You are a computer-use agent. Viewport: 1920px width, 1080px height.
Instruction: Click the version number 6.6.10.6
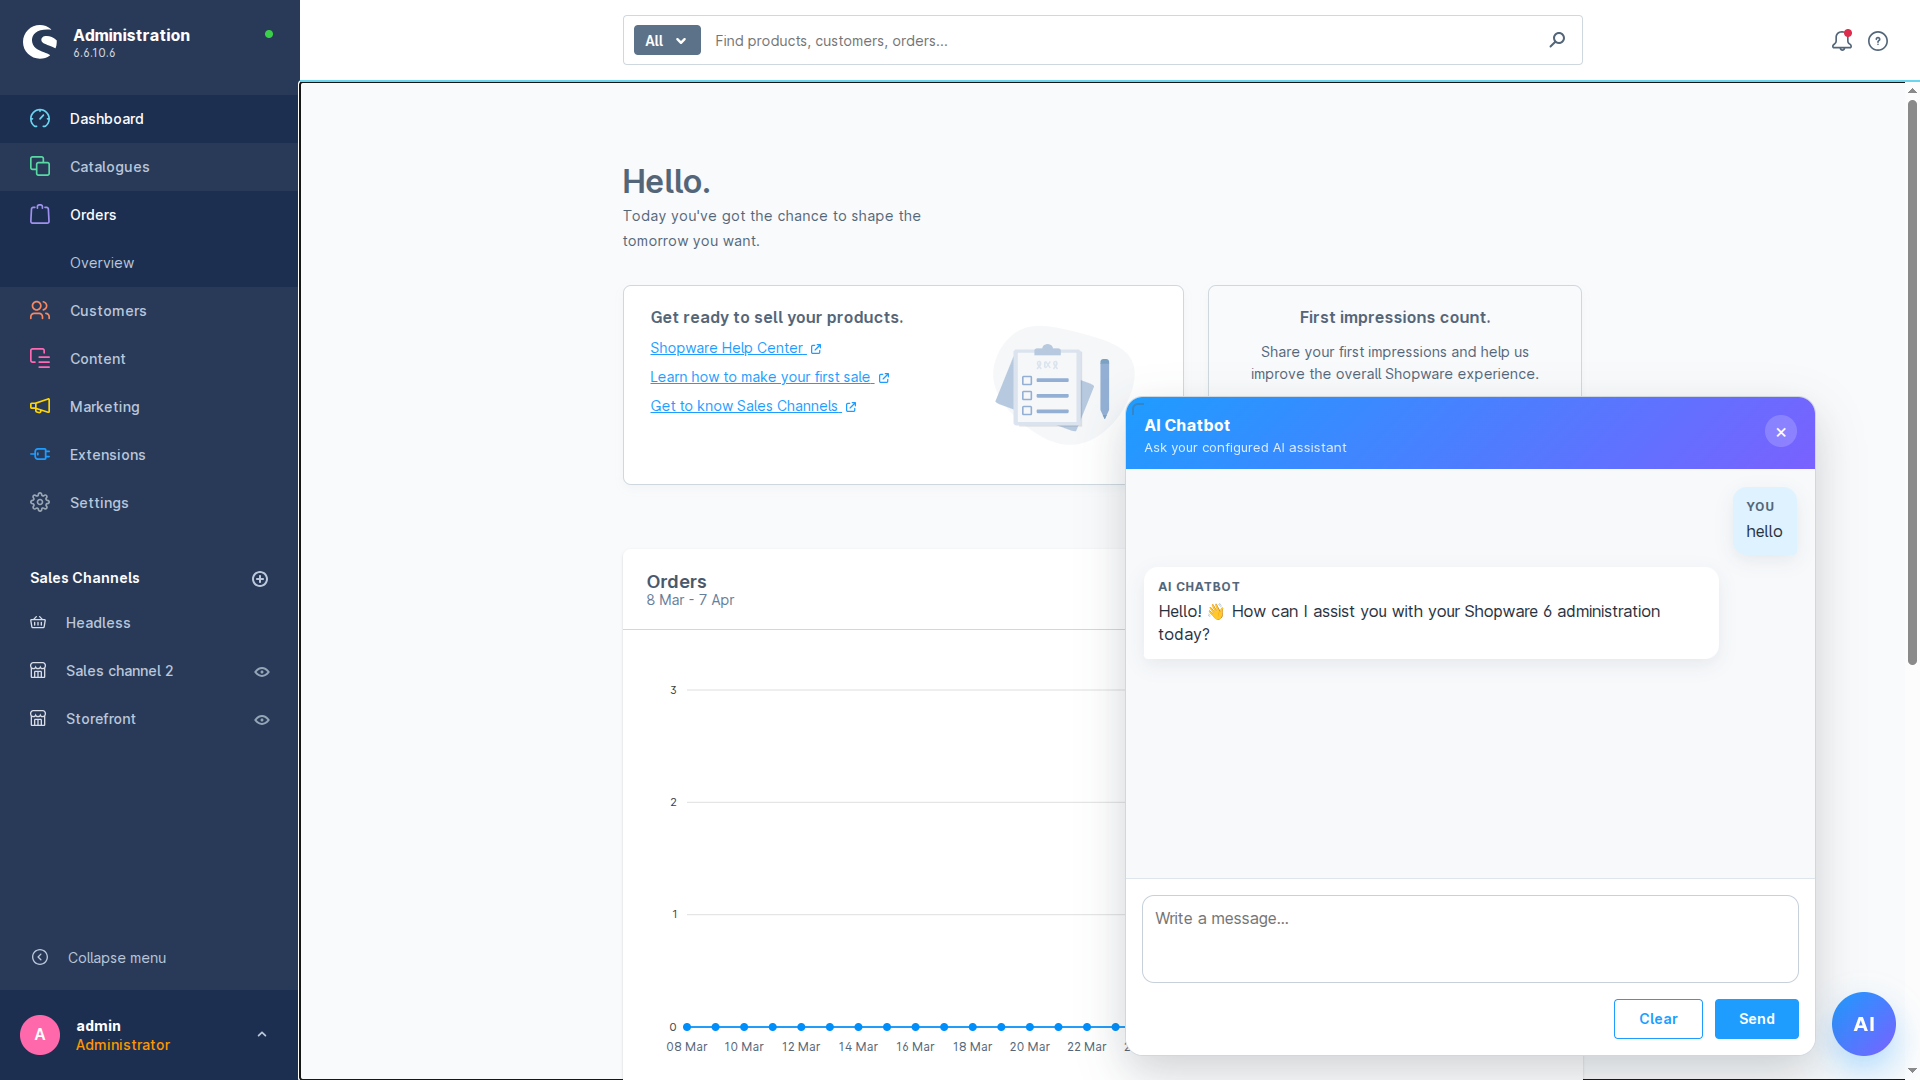(x=94, y=53)
